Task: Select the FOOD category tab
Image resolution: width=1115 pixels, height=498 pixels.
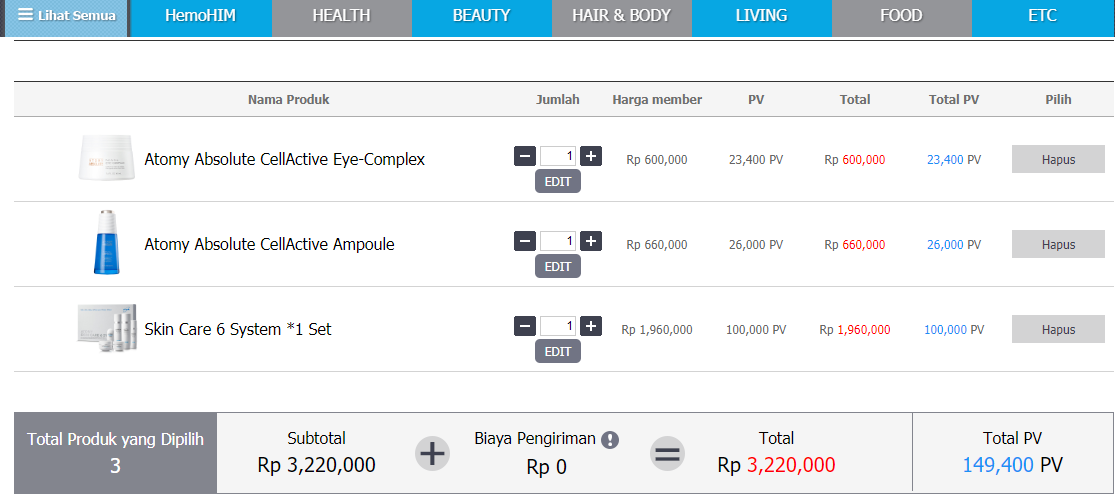Action: [901, 16]
